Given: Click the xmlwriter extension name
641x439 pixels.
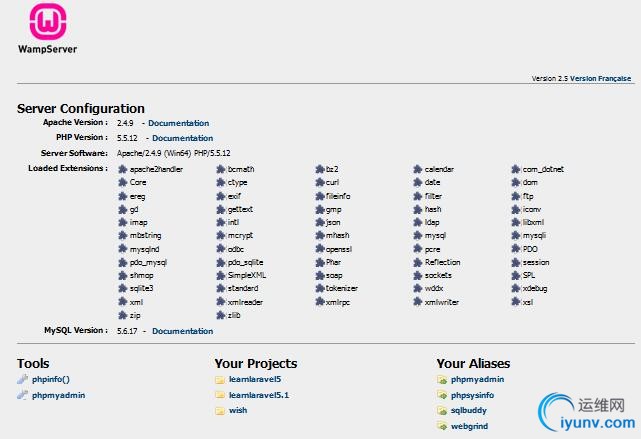Looking at the screenshot, I should tap(442, 302).
